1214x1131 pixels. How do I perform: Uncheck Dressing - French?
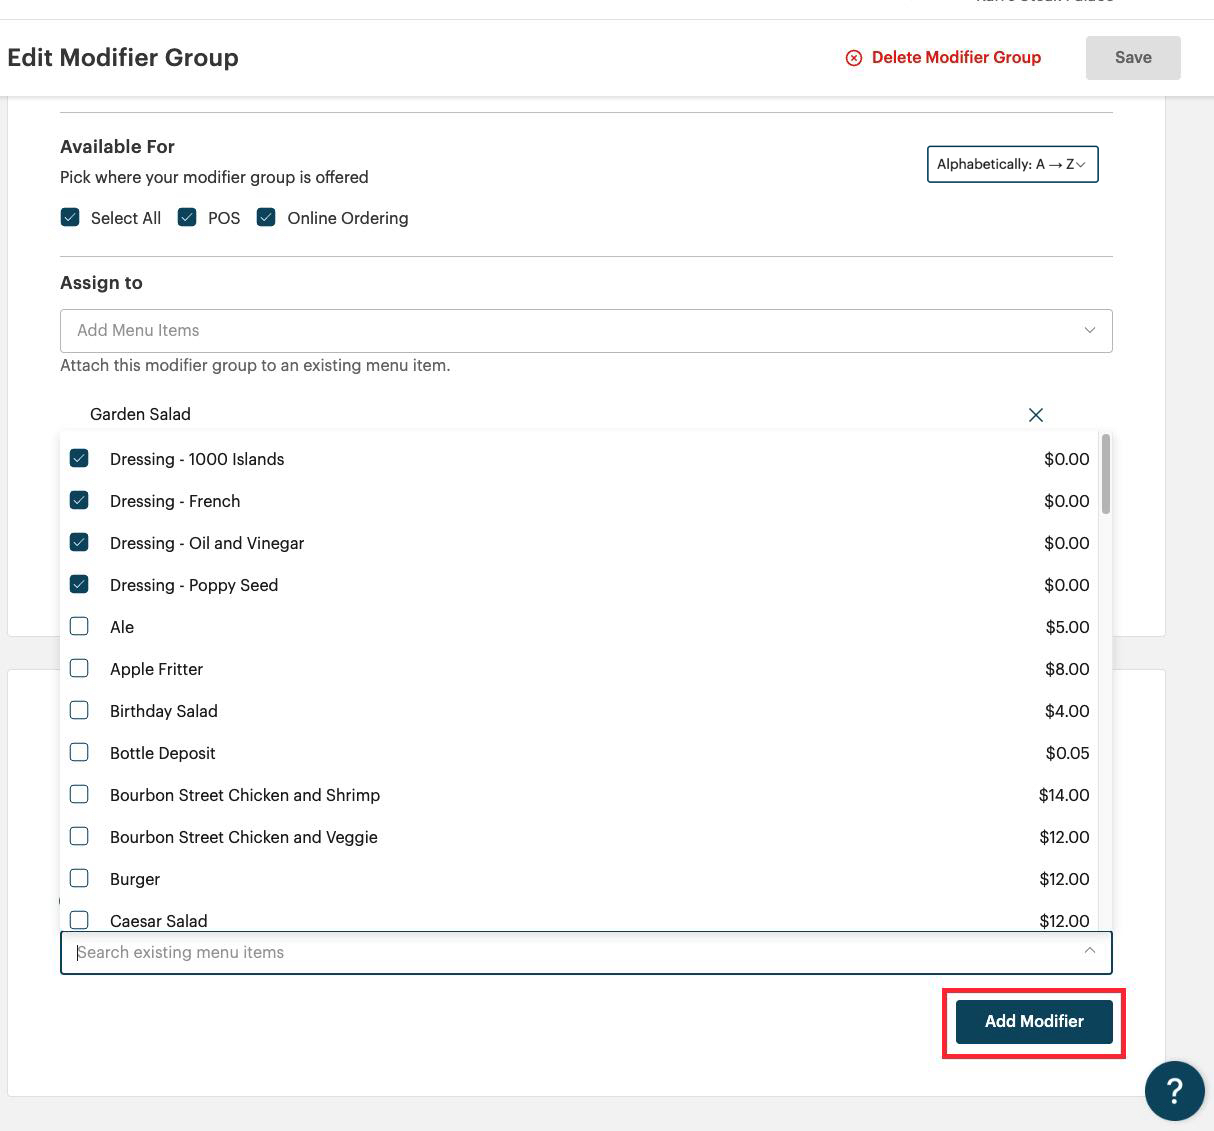tap(79, 500)
